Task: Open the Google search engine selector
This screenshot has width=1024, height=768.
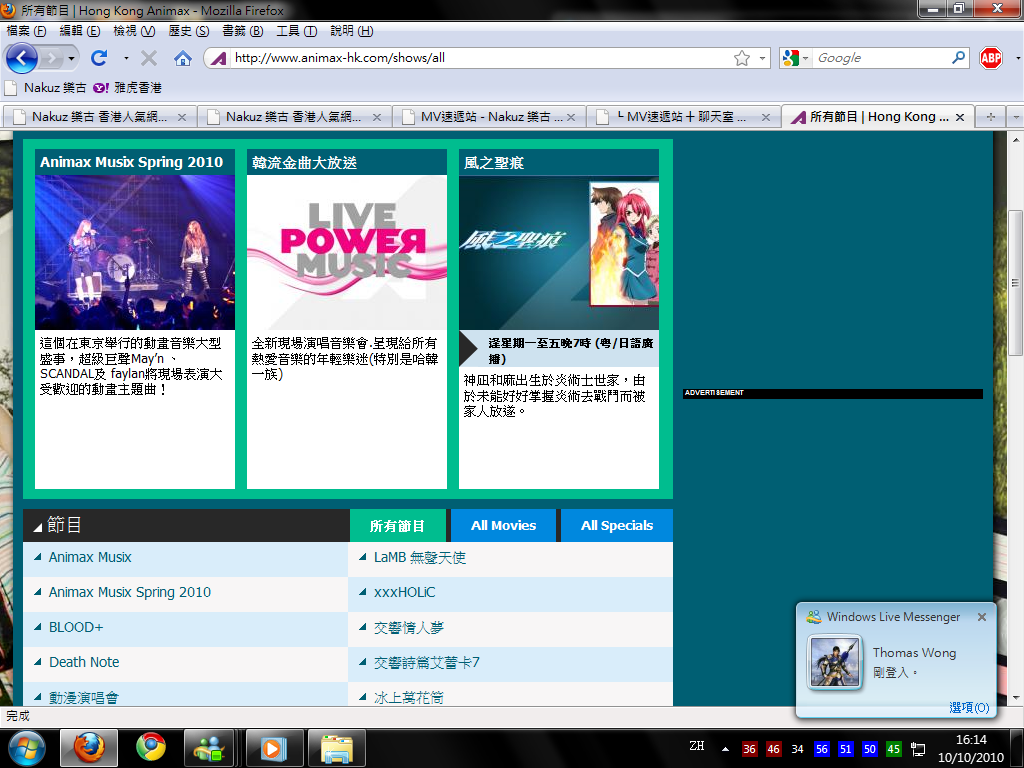Action: [795, 58]
